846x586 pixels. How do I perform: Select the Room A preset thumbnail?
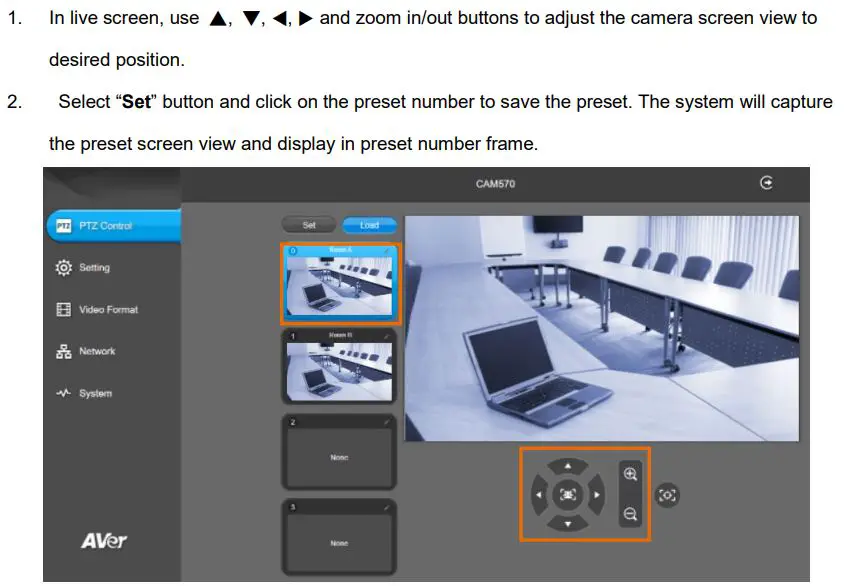(x=341, y=288)
